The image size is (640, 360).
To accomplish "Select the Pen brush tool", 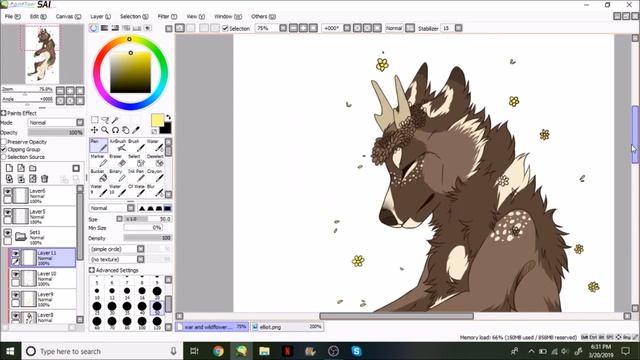I will click(98, 145).
